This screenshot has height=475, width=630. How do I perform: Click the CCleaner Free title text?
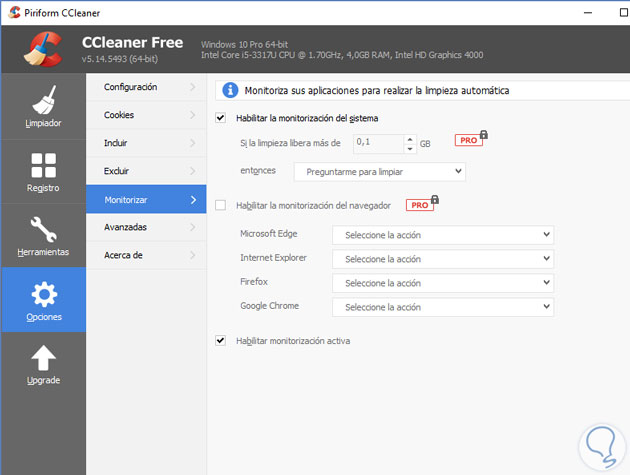[132, 42]
